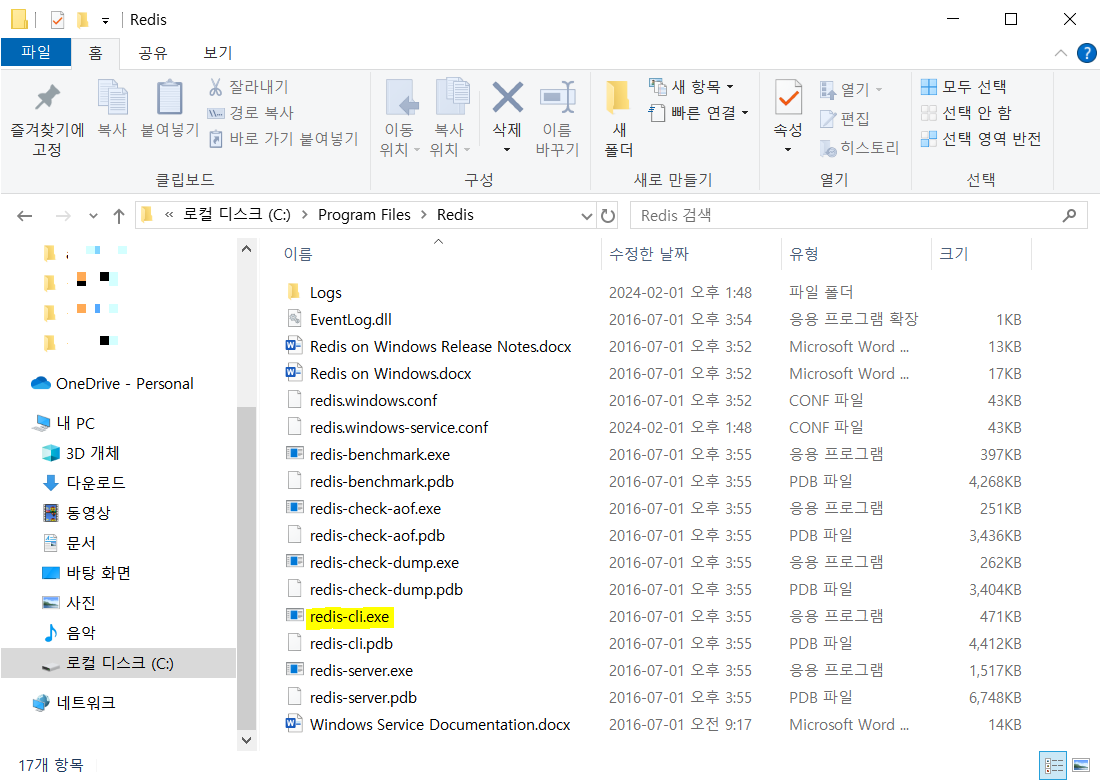Sort by the 크기 size column header
Screen dimensions: 1101x781
(954, 254)
